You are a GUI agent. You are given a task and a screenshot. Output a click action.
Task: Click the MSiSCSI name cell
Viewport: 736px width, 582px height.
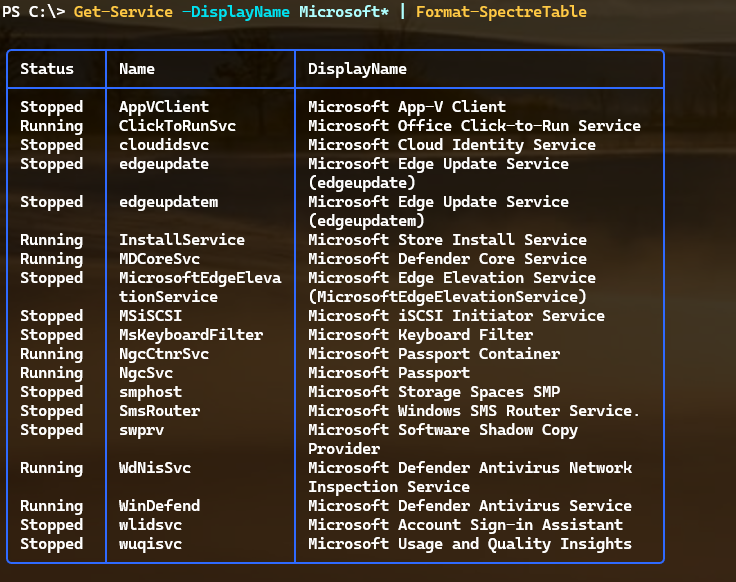[x=151, y=316]
